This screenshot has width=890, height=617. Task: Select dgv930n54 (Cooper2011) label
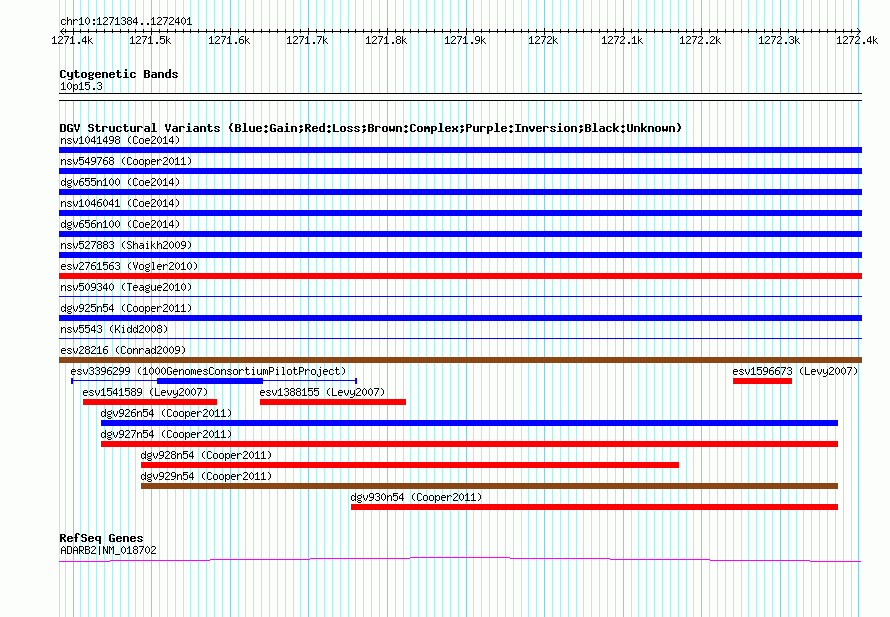(x=416, y=497)
